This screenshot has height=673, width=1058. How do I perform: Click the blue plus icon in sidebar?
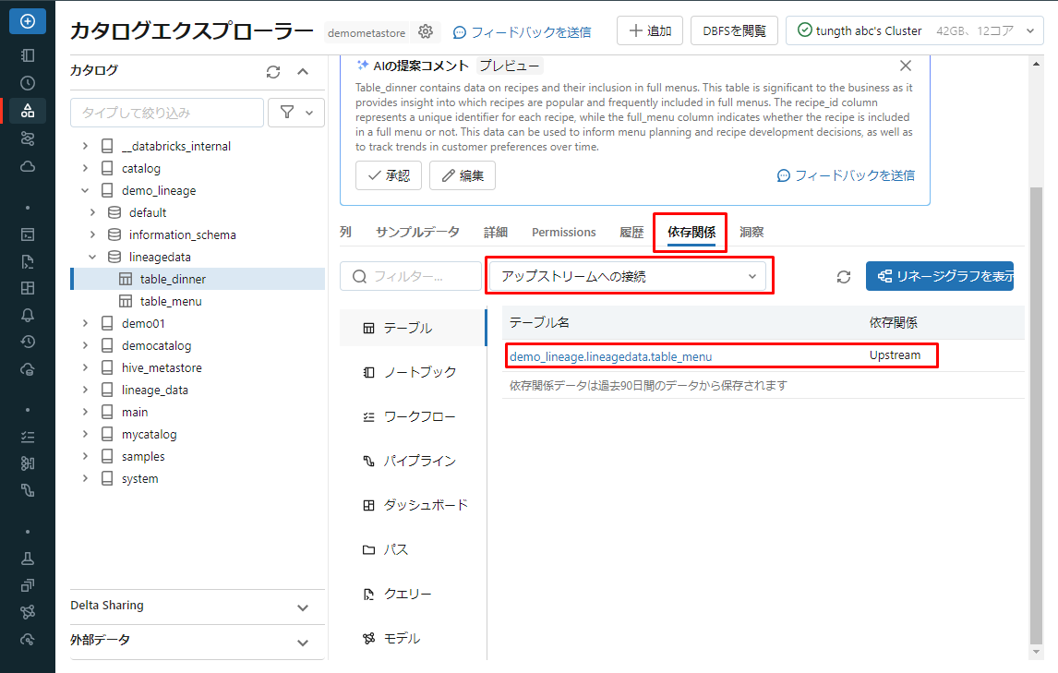[x=27, y=21]
